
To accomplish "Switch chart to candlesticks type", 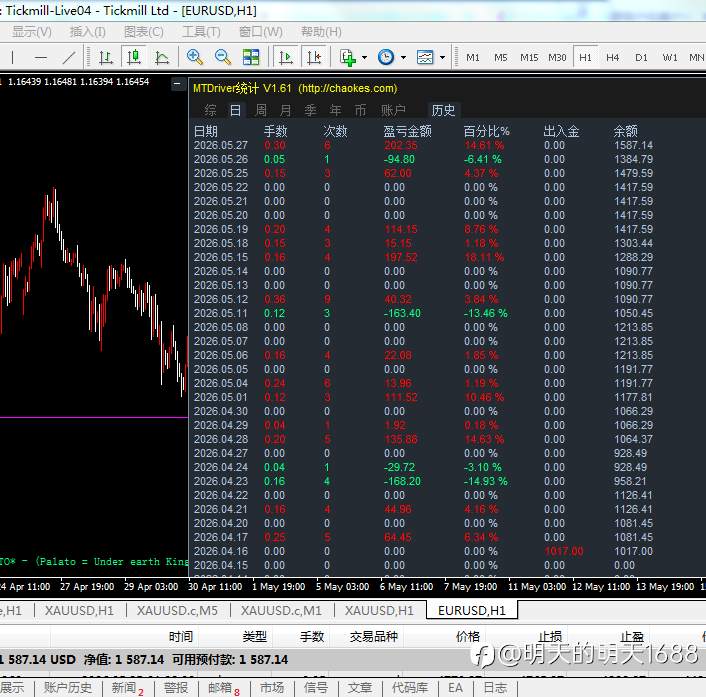I will pyautogui.click(x=134, y=57).
